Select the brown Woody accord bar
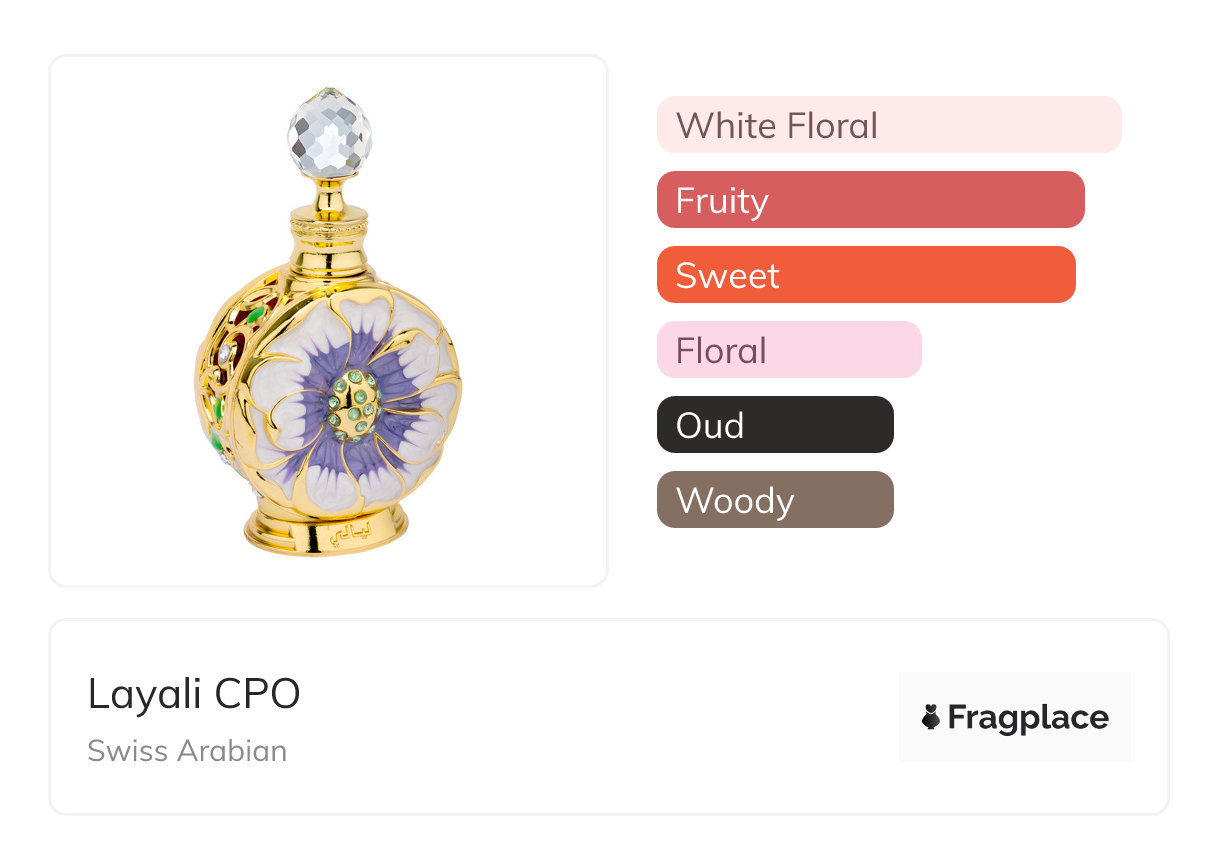Screen dimensions: 1218x864 [x=774, y=500]
